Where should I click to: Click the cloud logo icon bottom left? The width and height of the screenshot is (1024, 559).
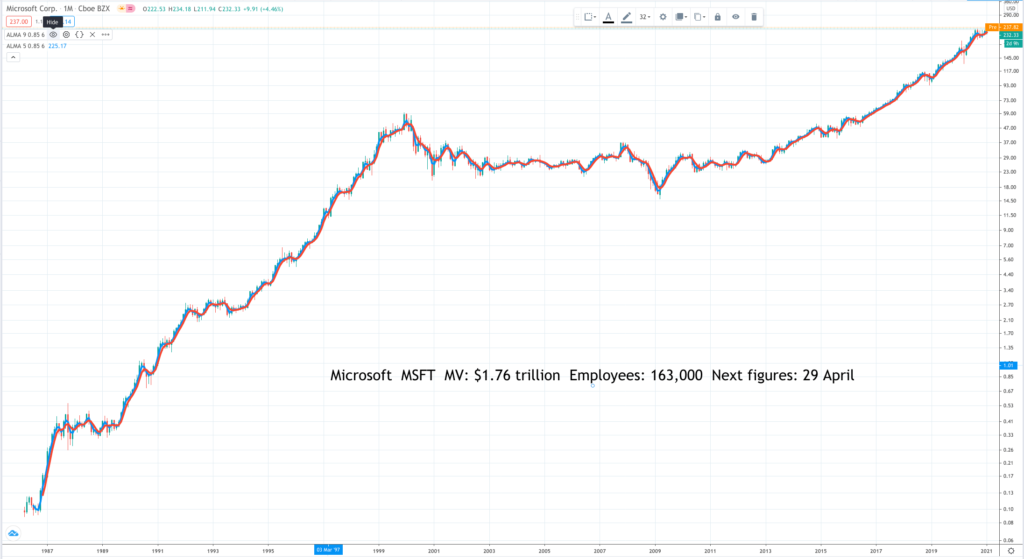pos(13,534)
